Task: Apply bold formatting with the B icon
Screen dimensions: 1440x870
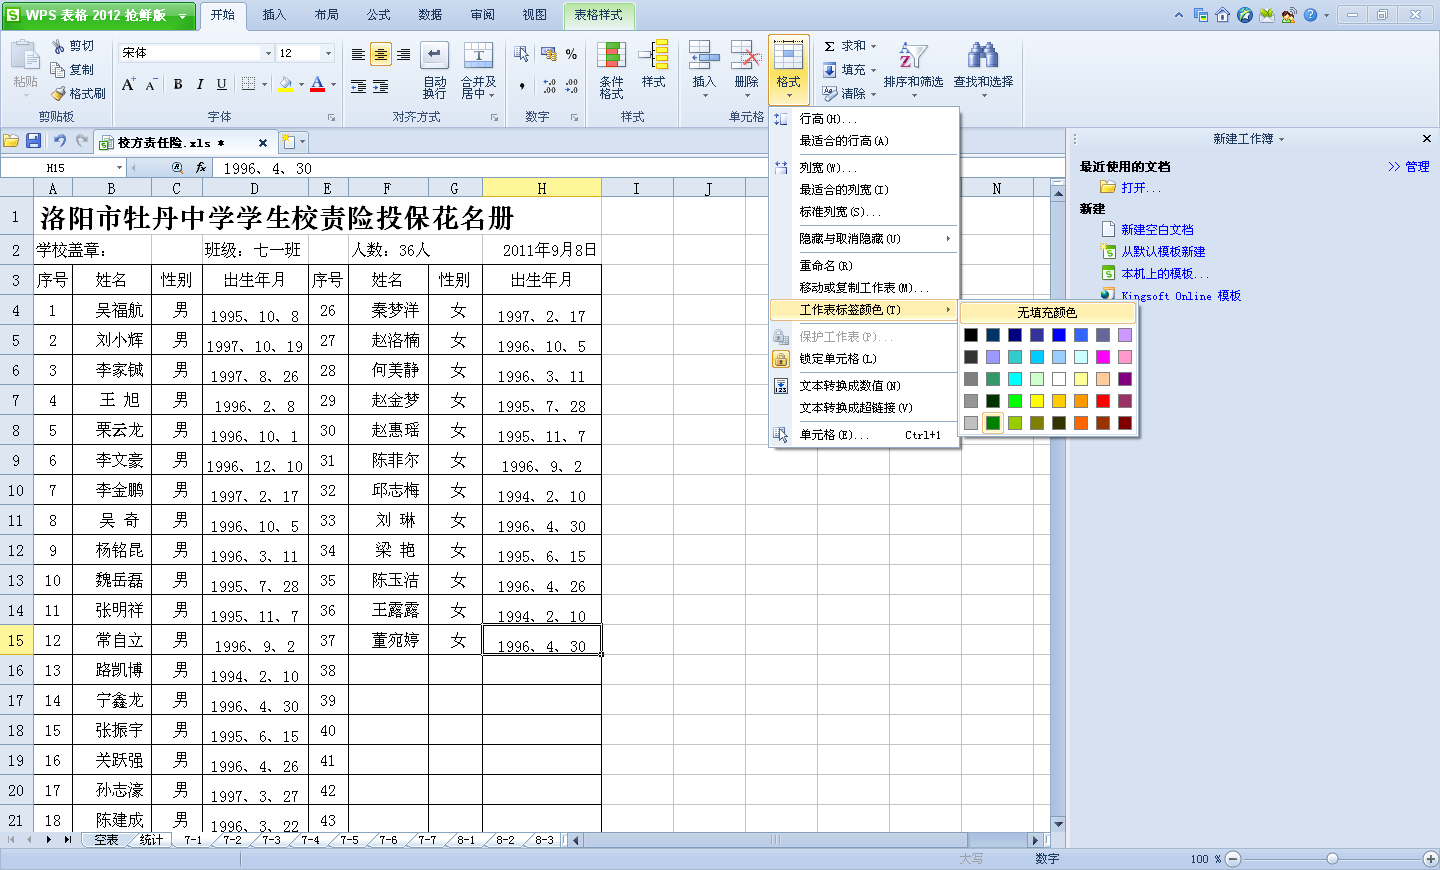Action: (177, 85)
